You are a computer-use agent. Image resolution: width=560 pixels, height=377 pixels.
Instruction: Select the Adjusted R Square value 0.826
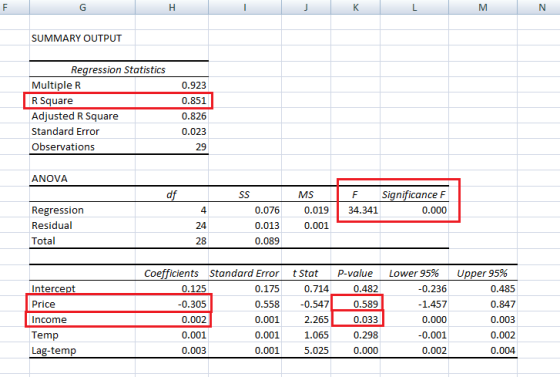click(194, 116)
